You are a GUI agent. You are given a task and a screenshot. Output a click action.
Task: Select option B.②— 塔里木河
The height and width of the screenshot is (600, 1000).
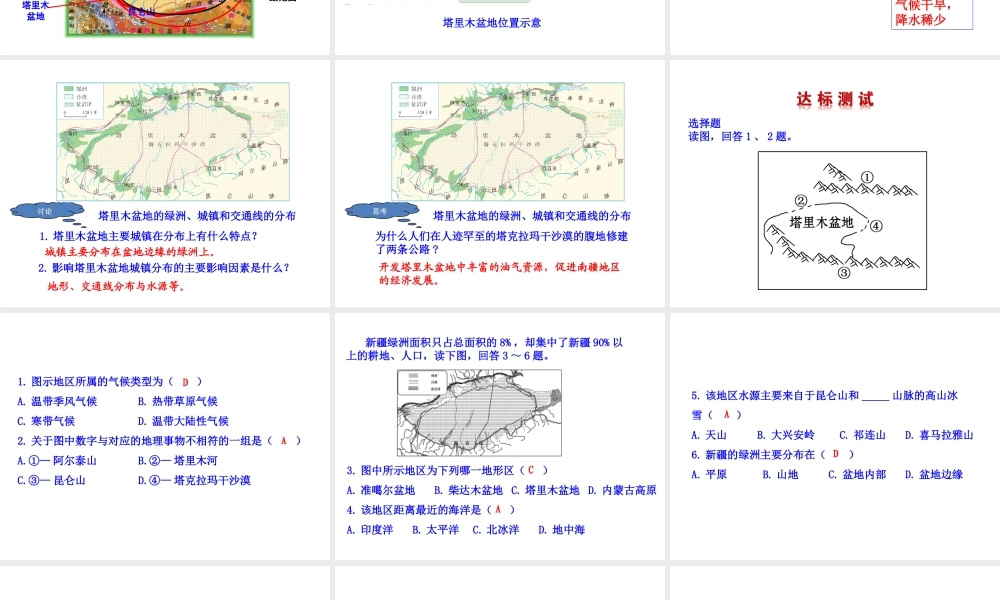178,461
